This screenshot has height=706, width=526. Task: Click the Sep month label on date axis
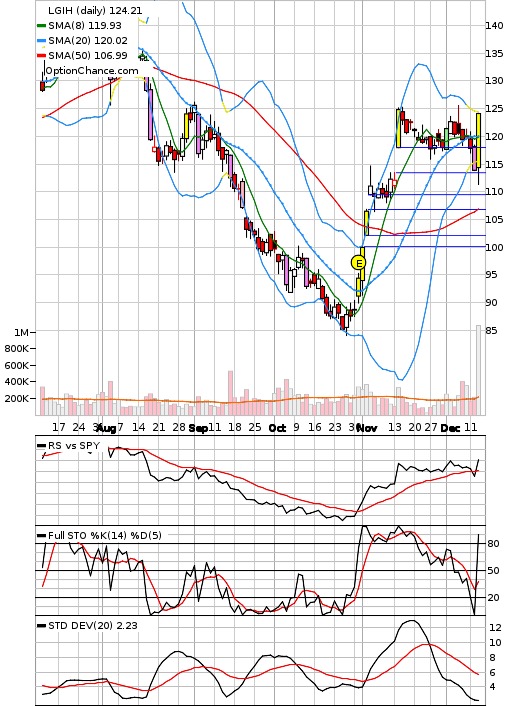point(198,428)
